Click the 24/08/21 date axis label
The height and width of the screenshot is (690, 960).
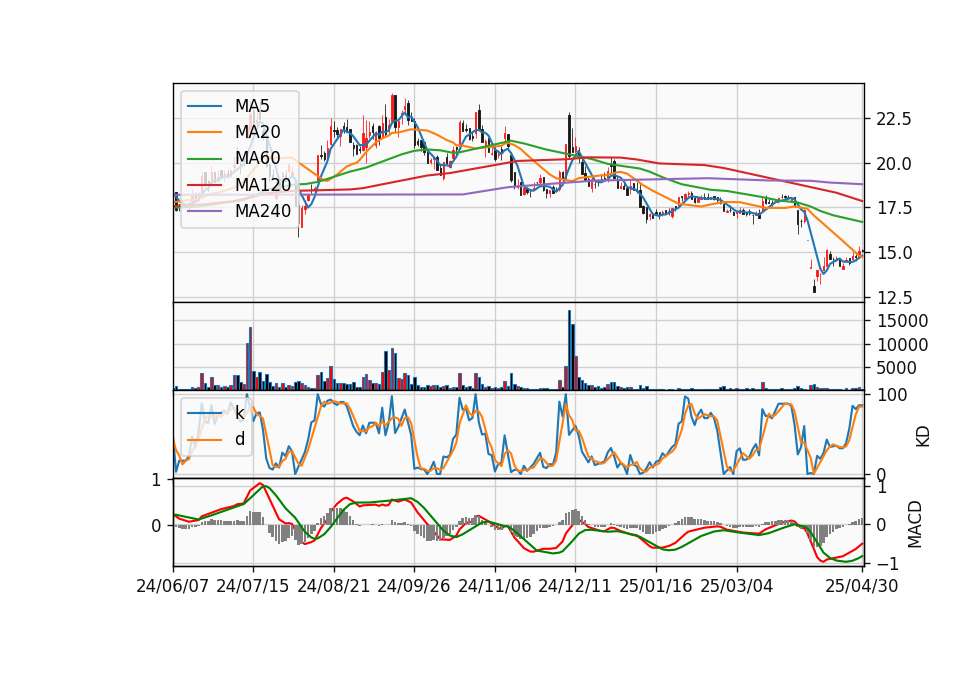[x=334, y=586]
